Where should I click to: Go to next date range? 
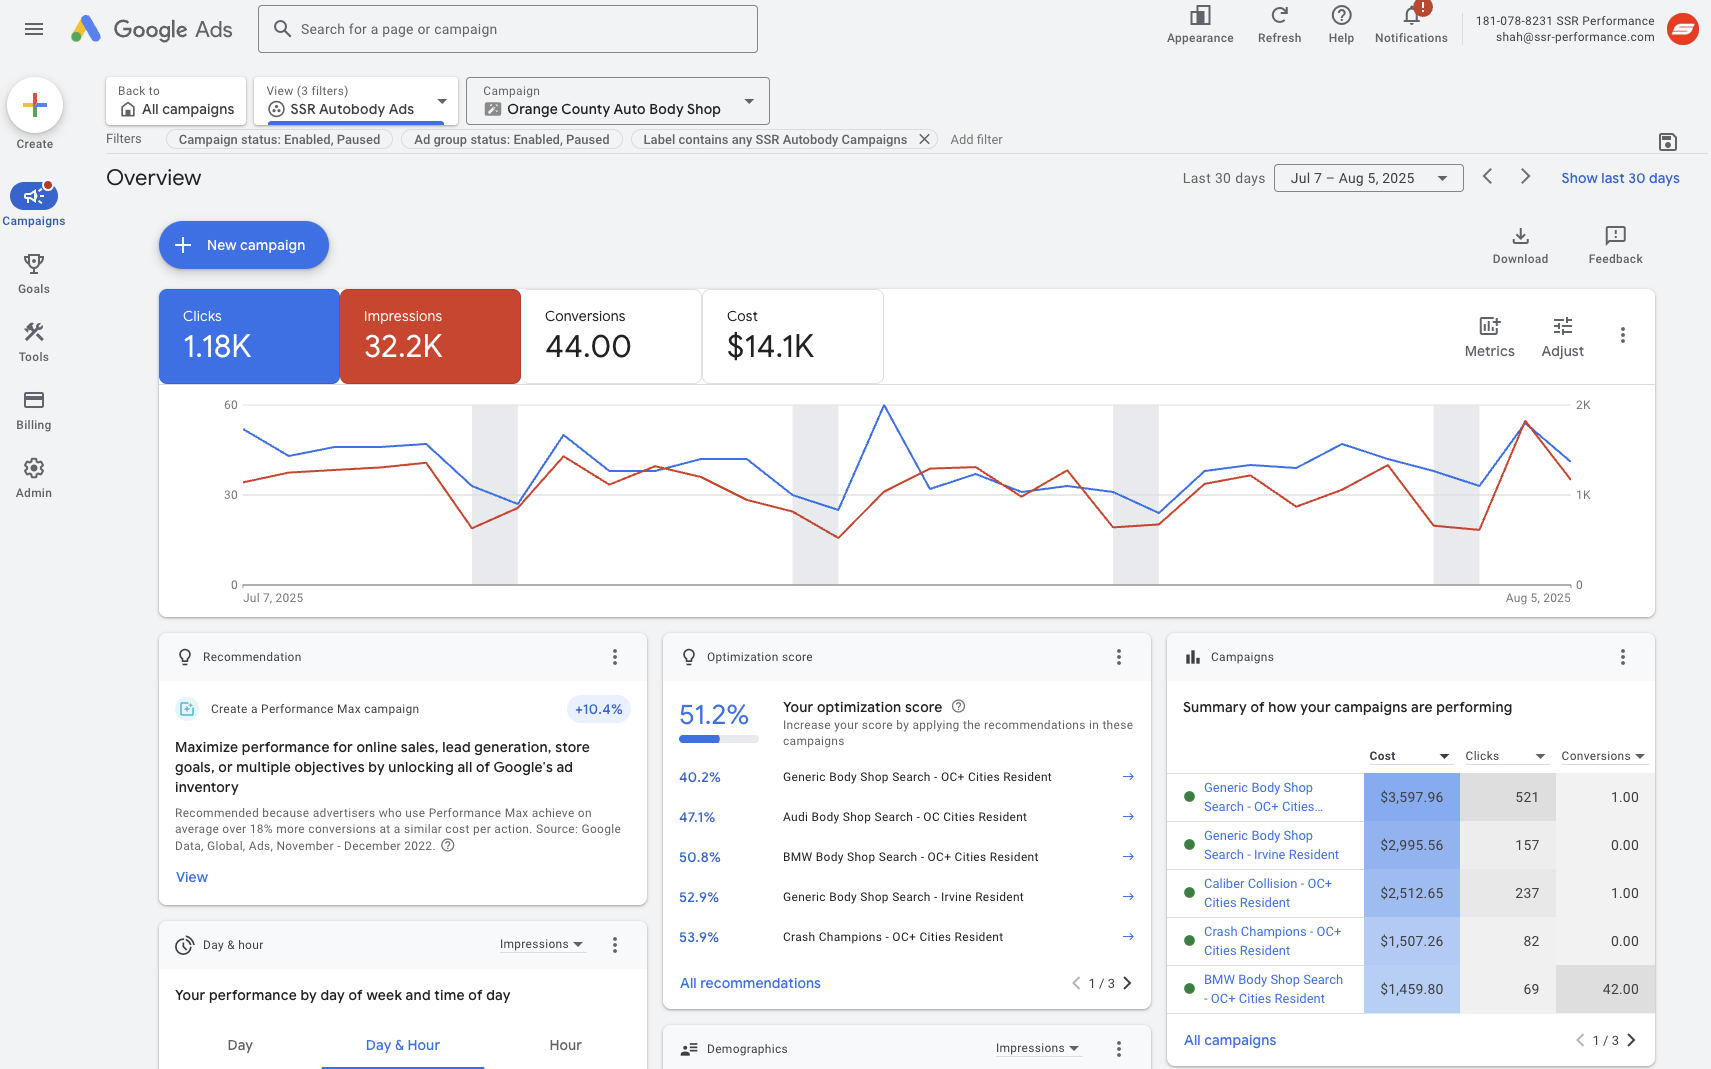click(1525, 176)
